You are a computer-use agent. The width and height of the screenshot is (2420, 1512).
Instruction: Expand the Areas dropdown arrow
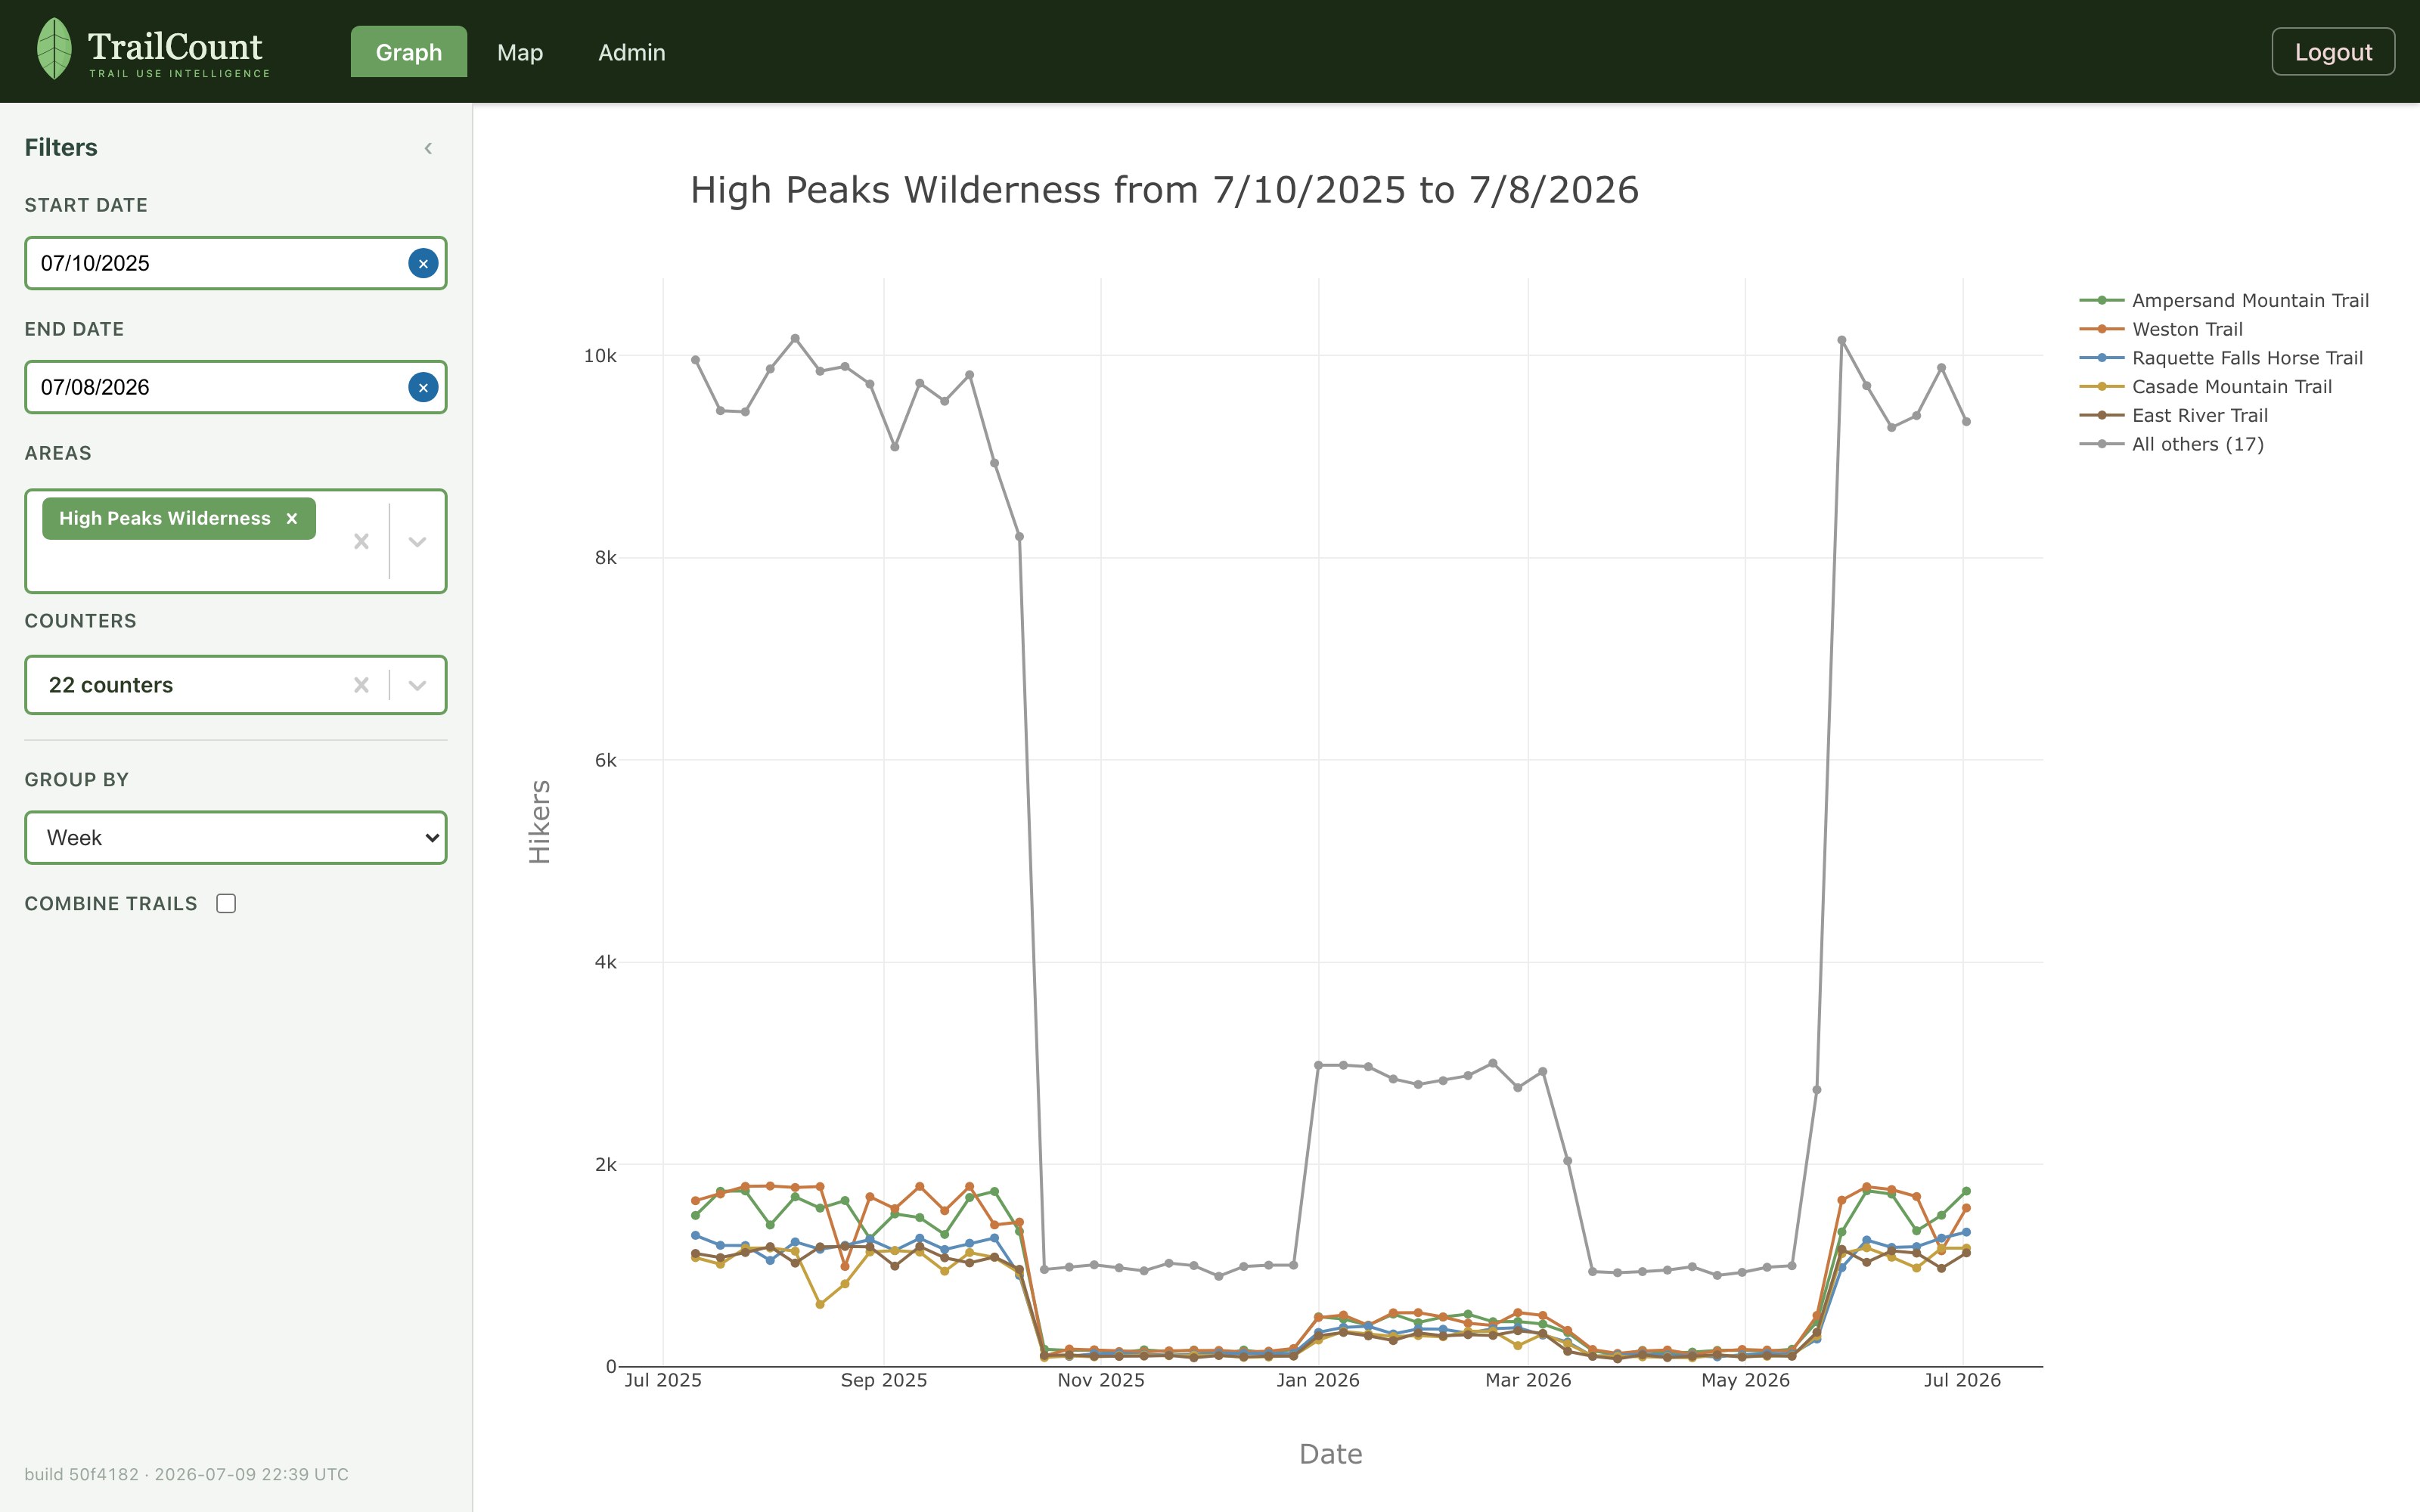click(418, 541)
